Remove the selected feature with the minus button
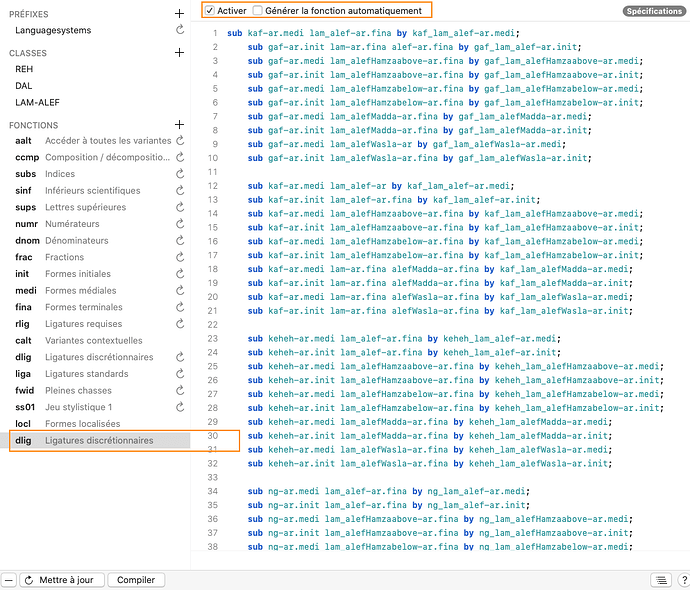Image resolution: width=690 pixels, height=590 pixels. [x=9, y=580]
